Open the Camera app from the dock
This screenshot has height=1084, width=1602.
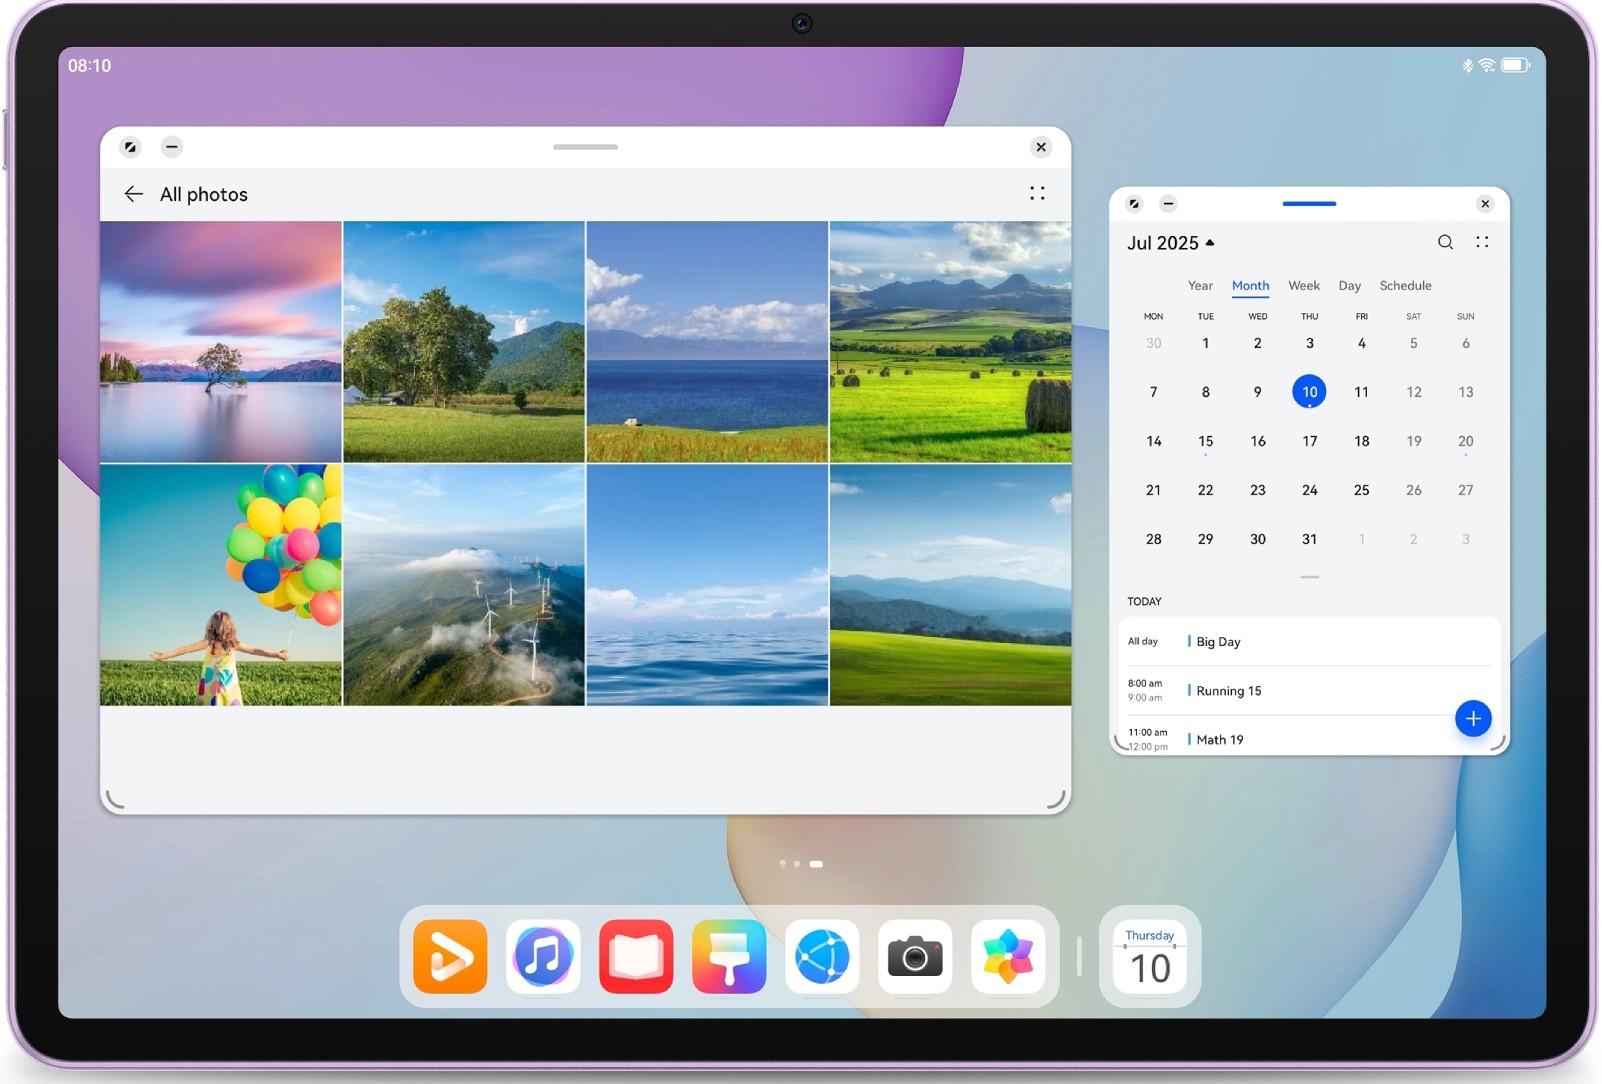pos(914,958)
